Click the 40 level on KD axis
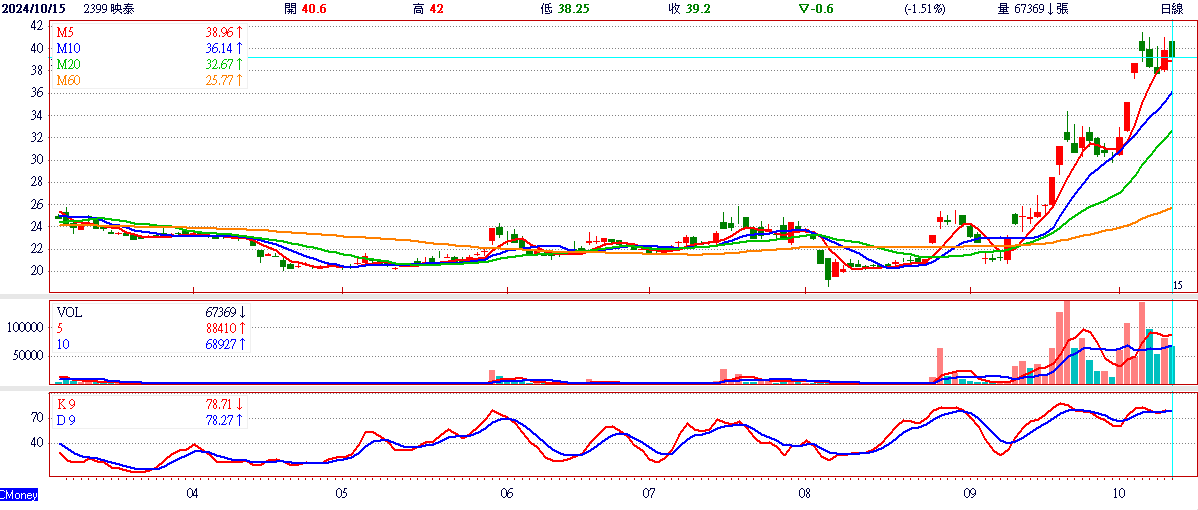Image resolution: width=1198 pixels, height=510 pixels. click(36, 443)
